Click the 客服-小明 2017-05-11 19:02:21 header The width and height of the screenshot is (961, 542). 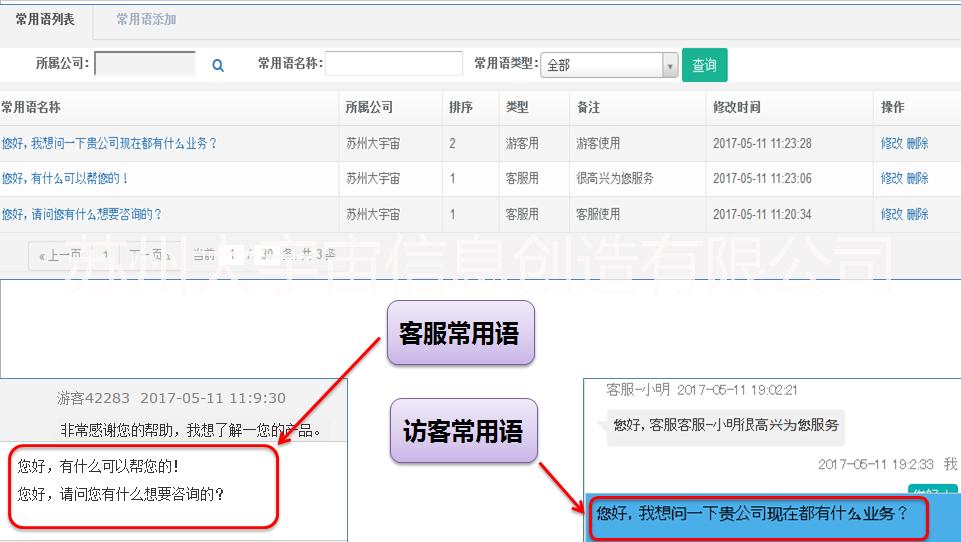702,390
